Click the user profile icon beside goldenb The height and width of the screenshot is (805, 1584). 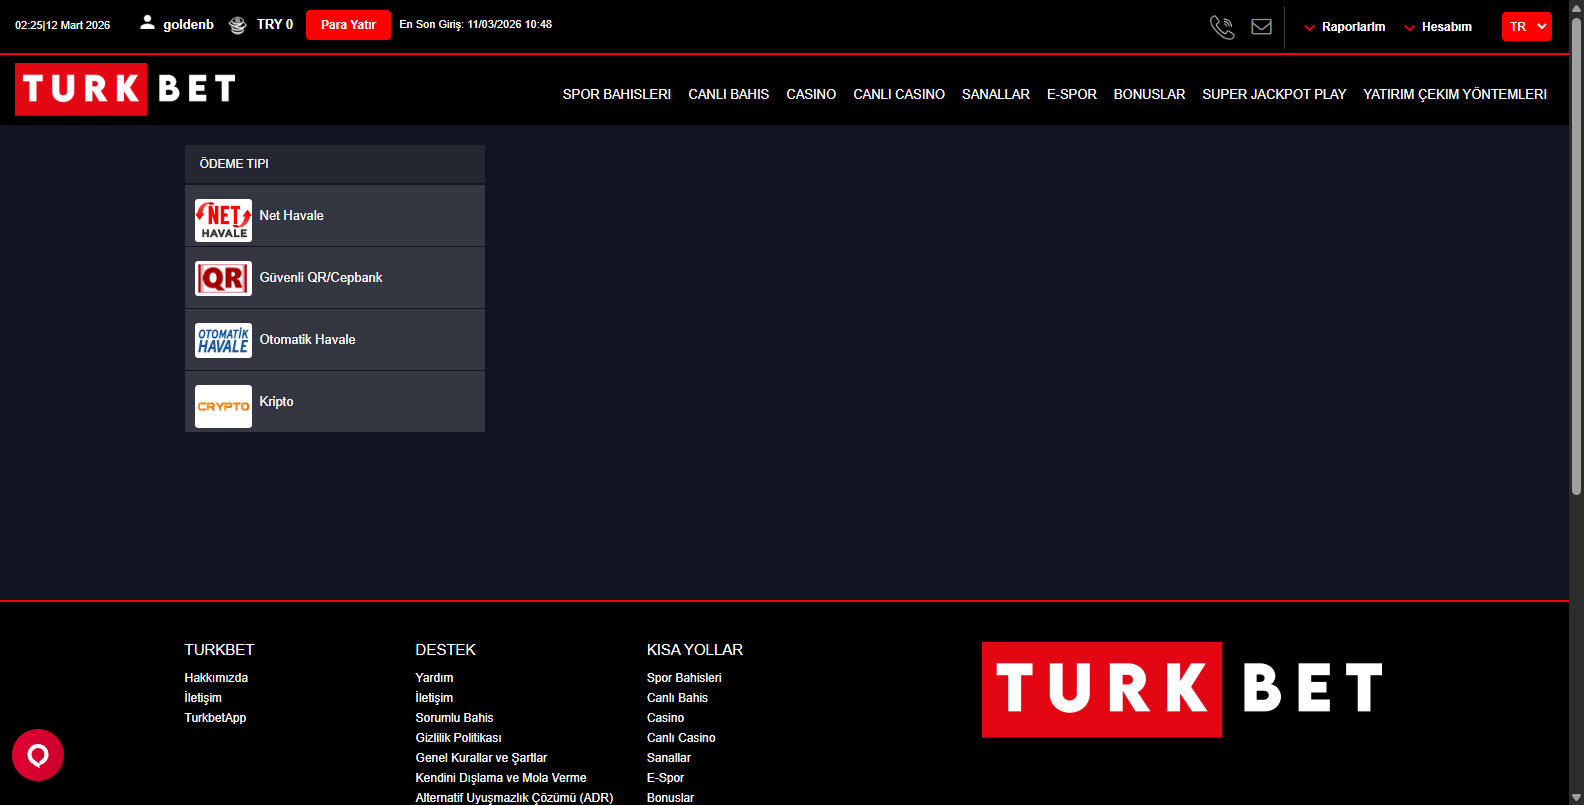147,23
